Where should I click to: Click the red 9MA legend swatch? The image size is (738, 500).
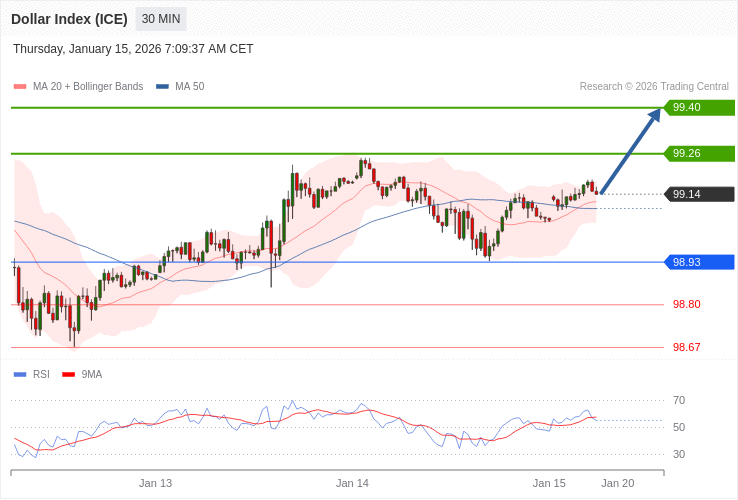69,375
